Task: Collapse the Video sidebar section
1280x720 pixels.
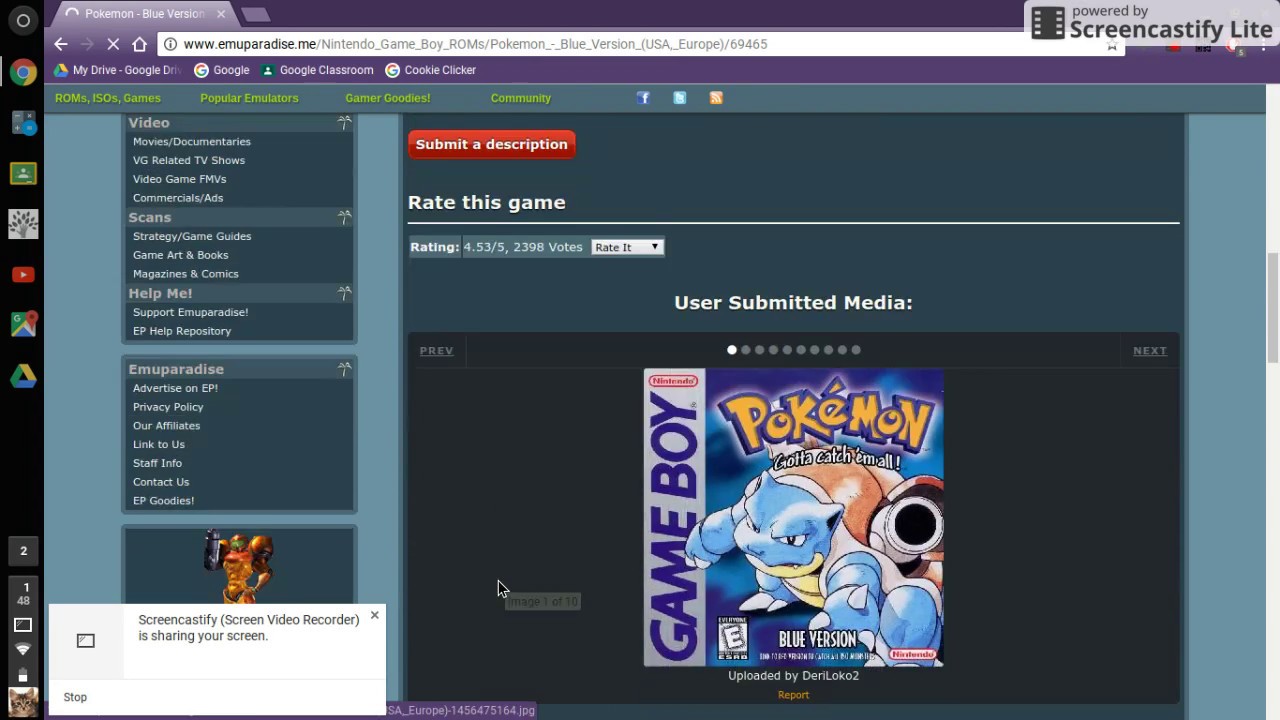Action: [x=344, y=122]
